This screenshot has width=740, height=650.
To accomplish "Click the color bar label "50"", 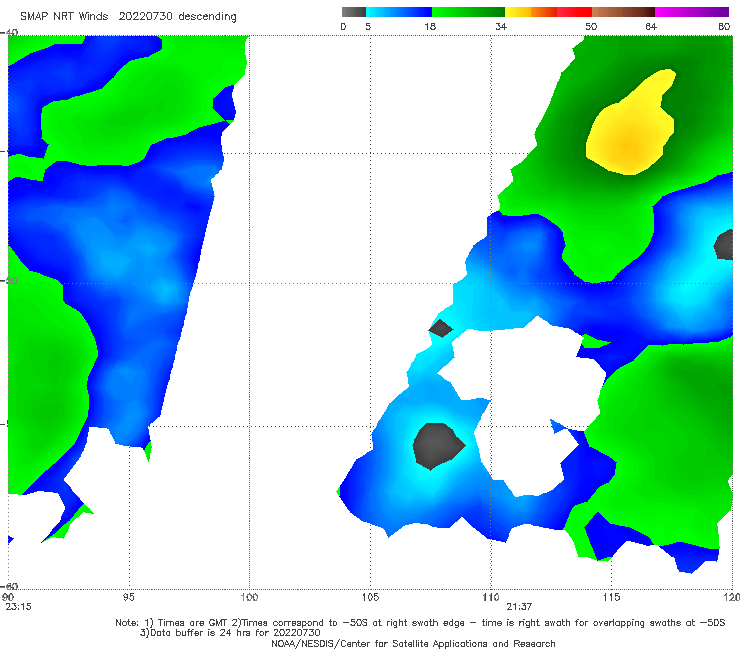I will point(591,27).
